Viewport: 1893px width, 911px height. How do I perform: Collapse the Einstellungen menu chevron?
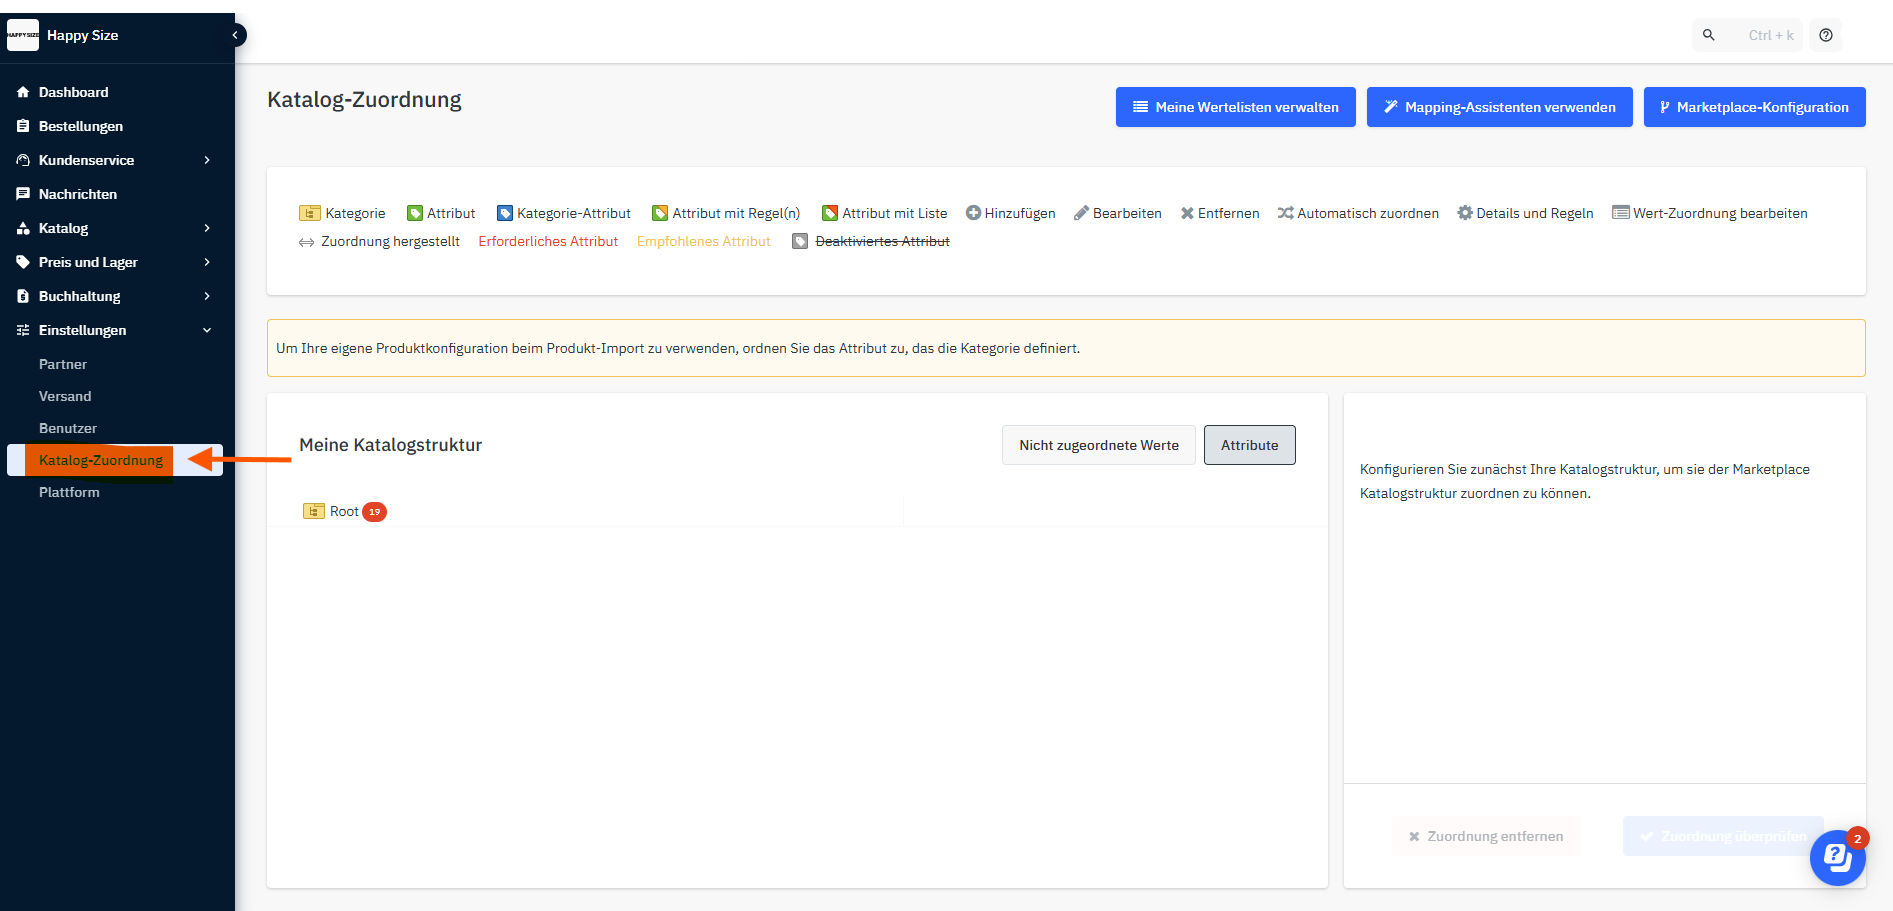tap(207, 330)
